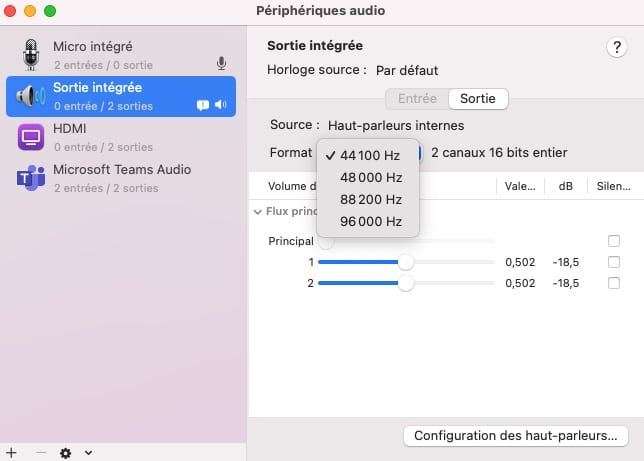
Task: Toggle the mute checkbox for channel 2
Action: point(614,283)
